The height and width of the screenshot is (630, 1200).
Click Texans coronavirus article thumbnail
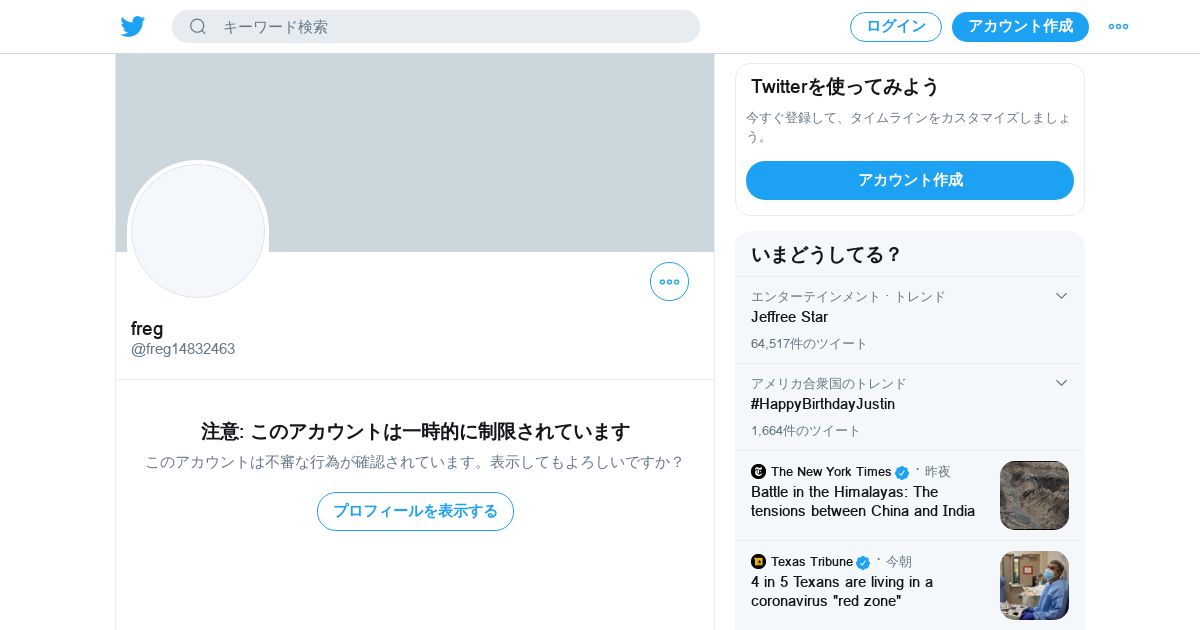[x=1034, y=585]
